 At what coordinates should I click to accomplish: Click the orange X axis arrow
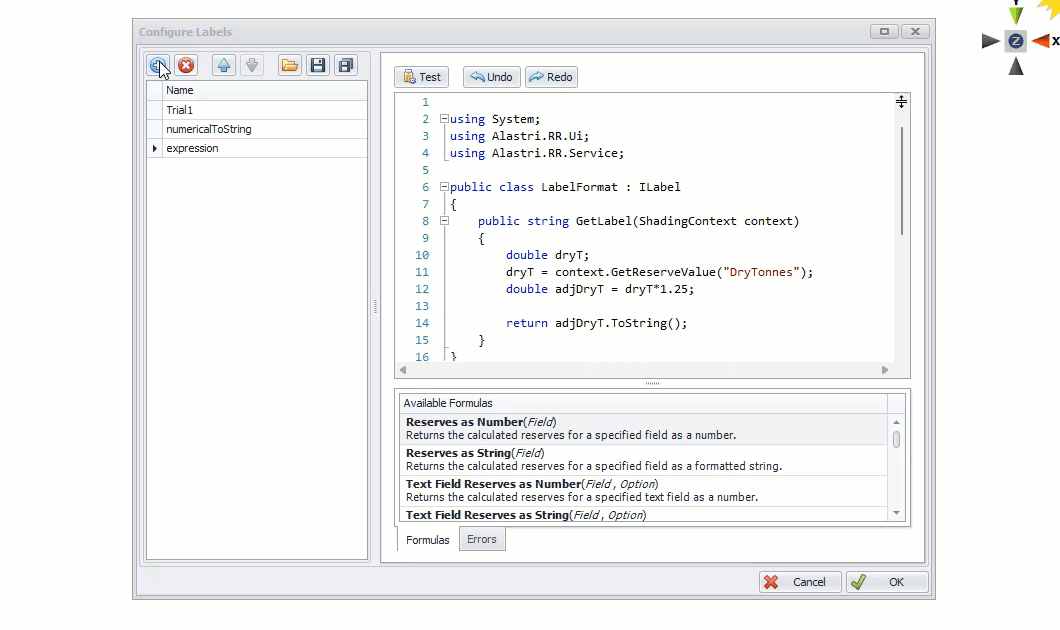click(1041, 41)
